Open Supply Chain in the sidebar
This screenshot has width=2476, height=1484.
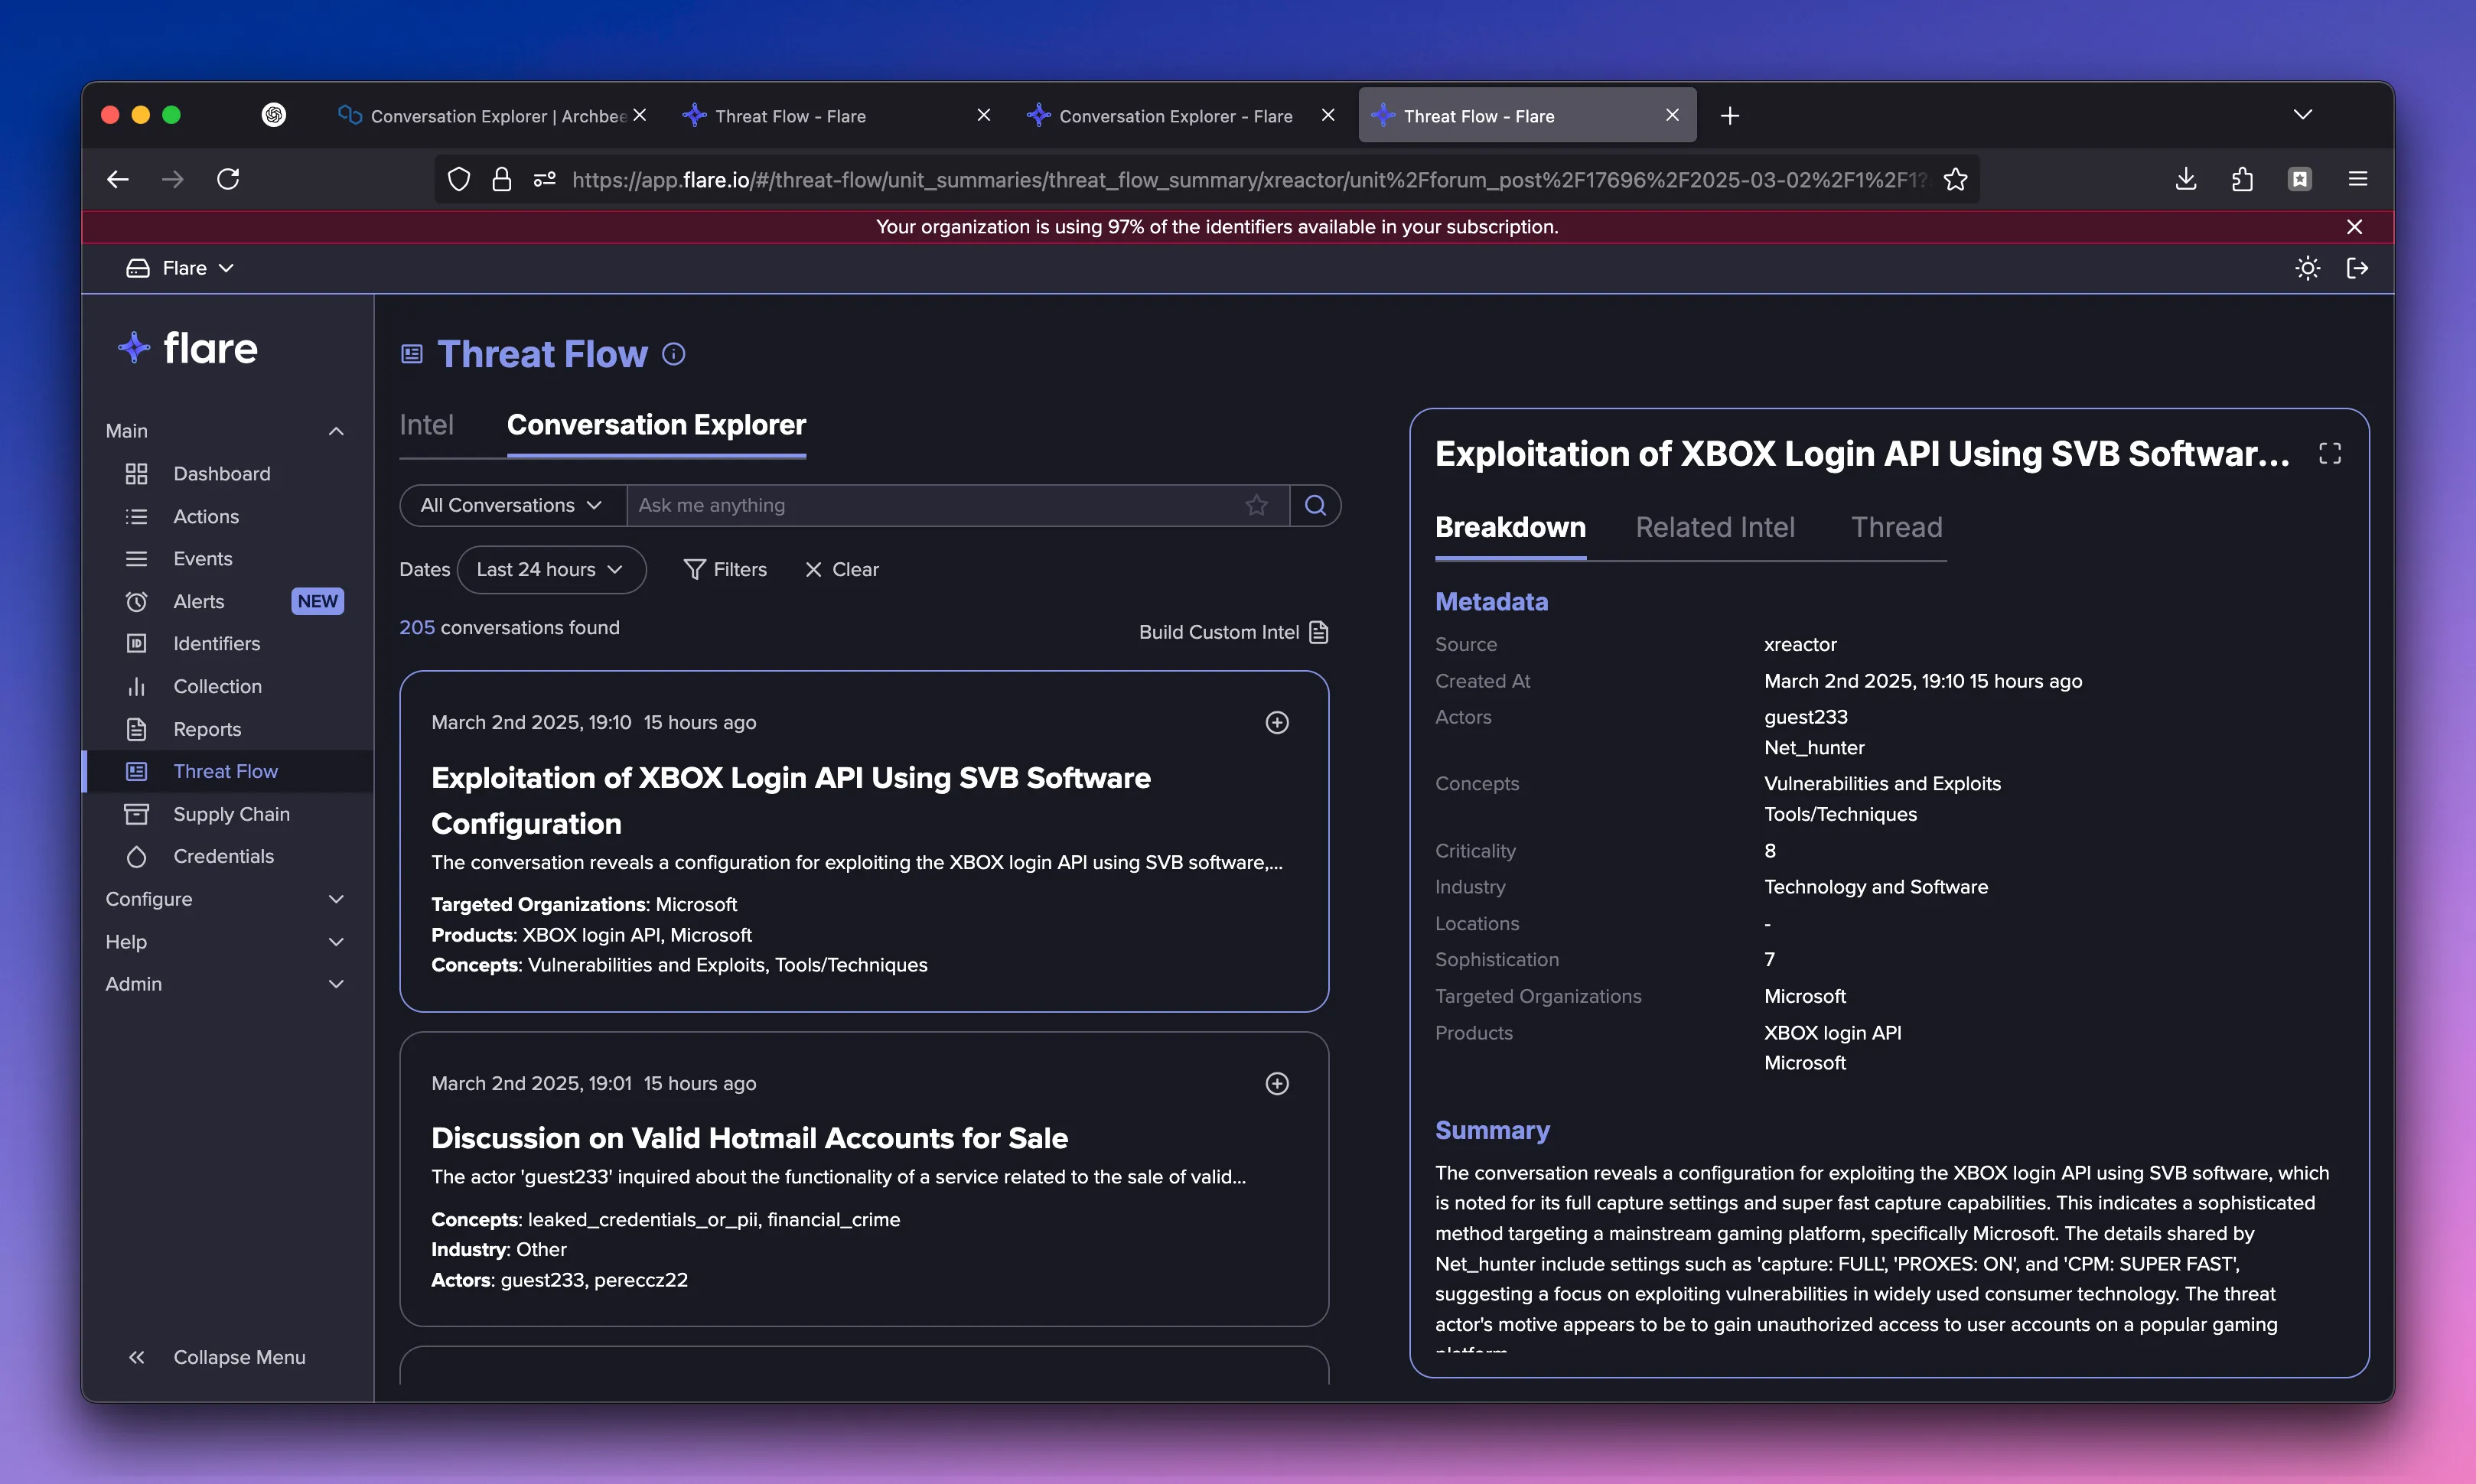[231, 814]
